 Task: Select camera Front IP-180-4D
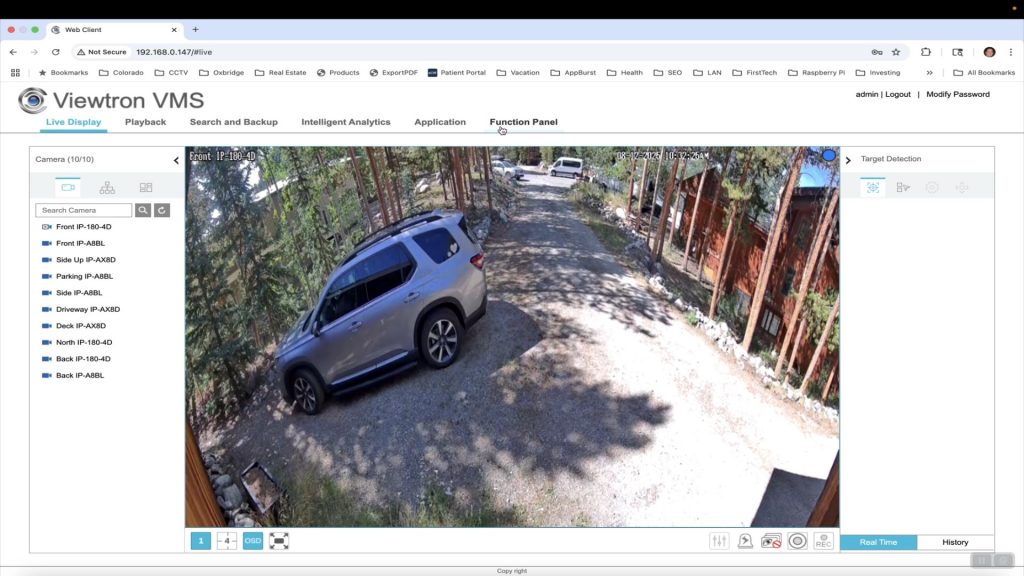click(84, 227)
